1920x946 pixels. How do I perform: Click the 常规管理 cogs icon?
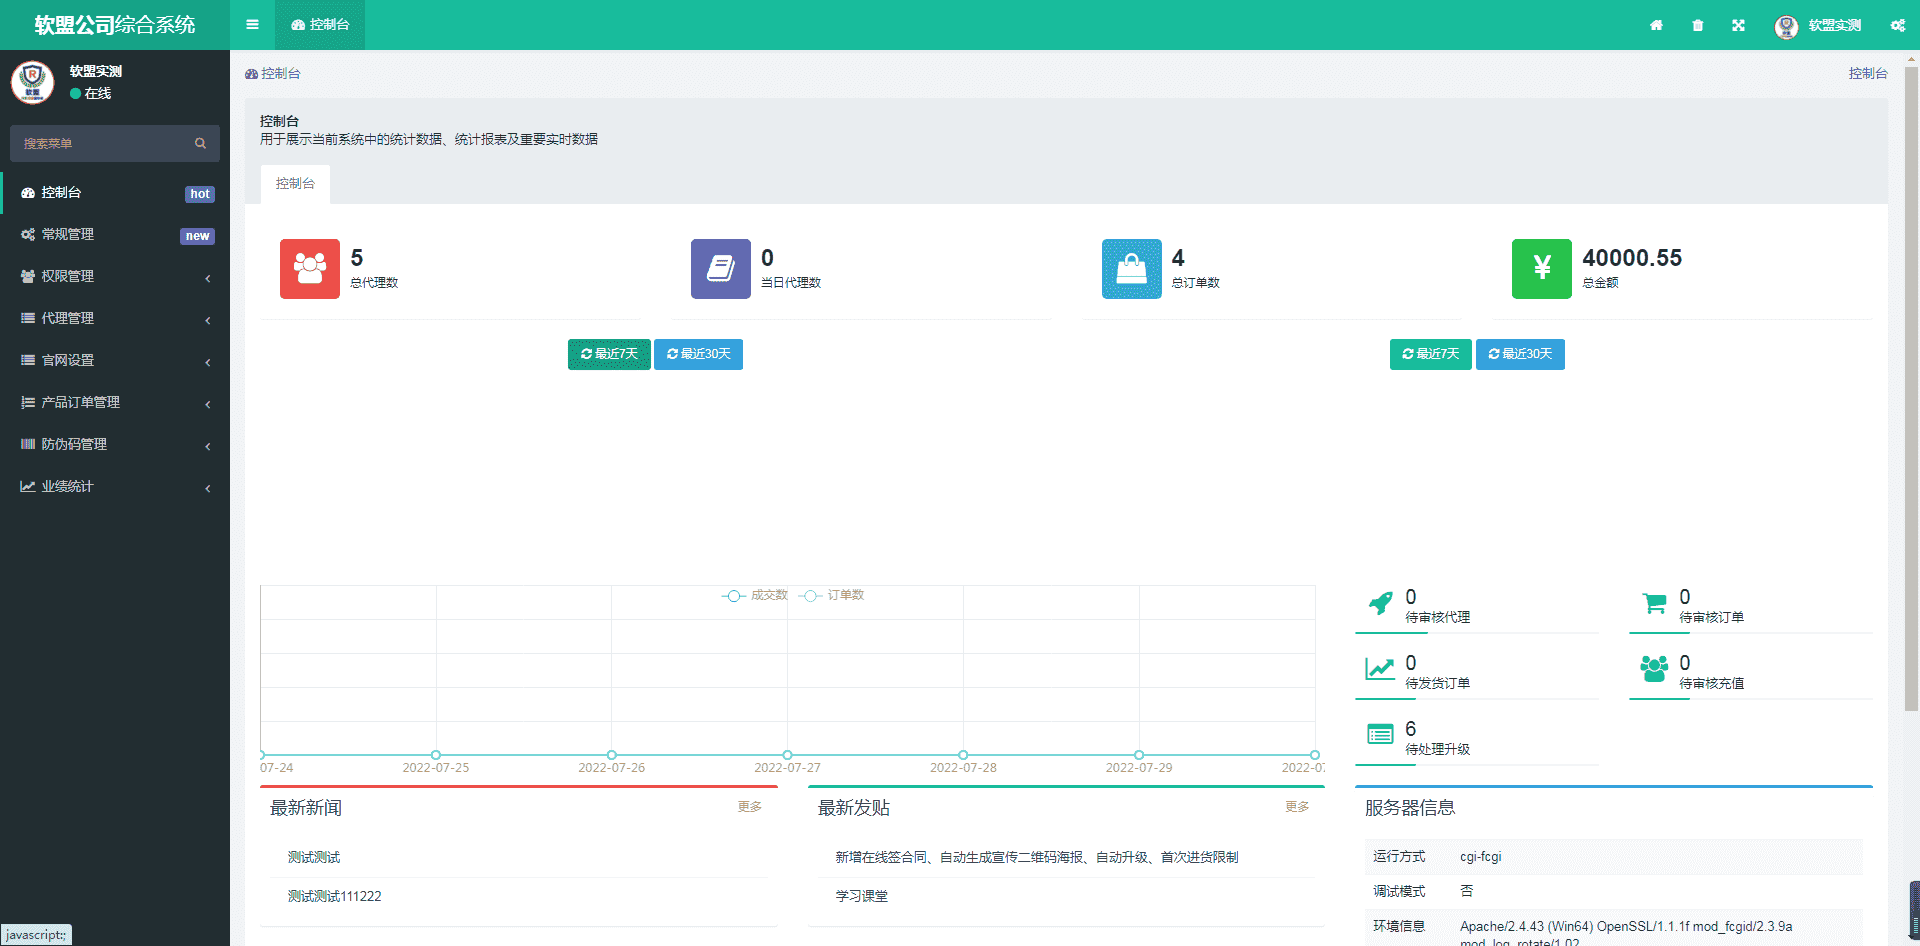click(x=28, y=234)
